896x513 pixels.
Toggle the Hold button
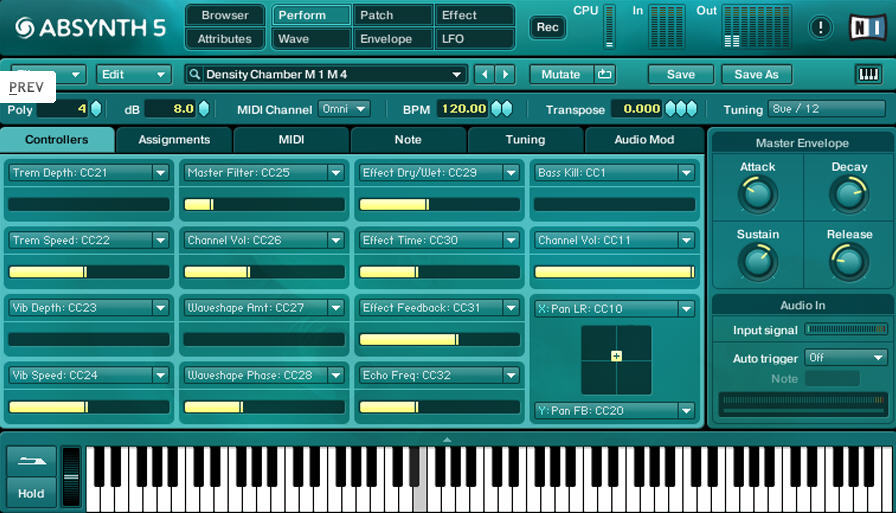pyautogui.click(x=31, y=493)
